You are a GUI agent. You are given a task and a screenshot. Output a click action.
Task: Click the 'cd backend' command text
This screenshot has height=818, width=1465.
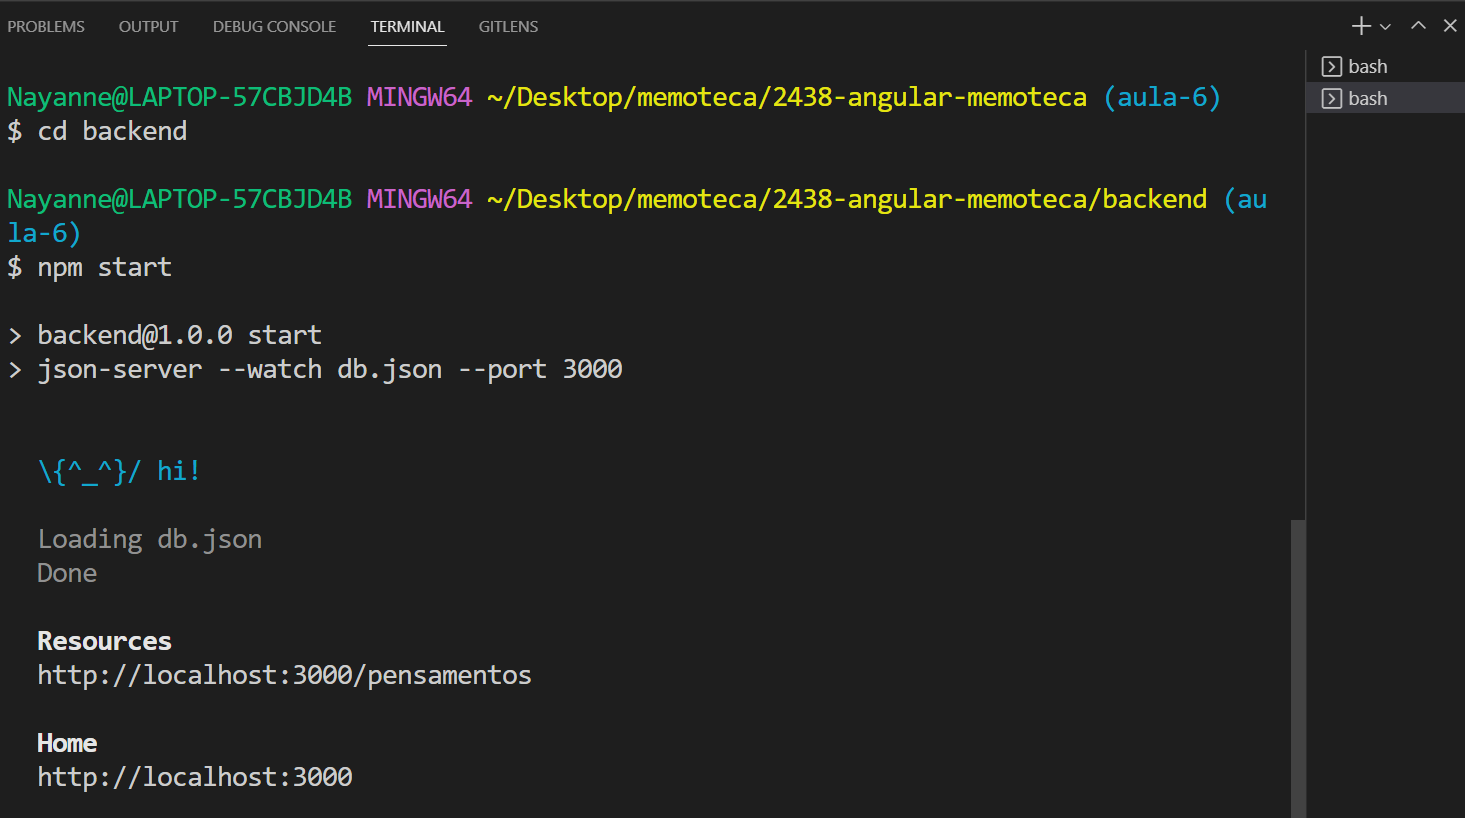coord(112,131)
